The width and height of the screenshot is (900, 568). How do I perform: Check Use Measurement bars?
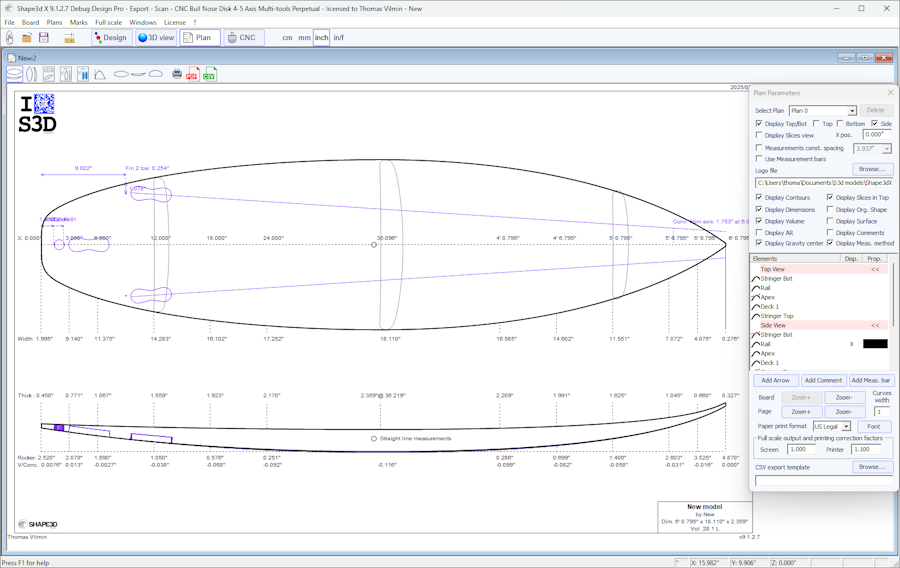[x=759, y=159]
